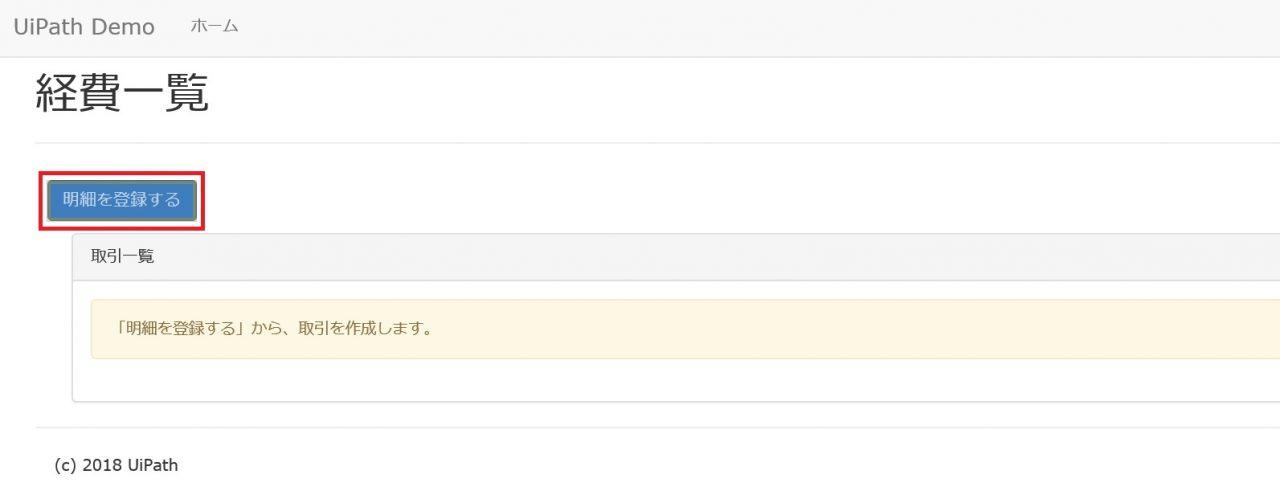
Task: Open the ホーム navigation item
Action: (214, 27)
